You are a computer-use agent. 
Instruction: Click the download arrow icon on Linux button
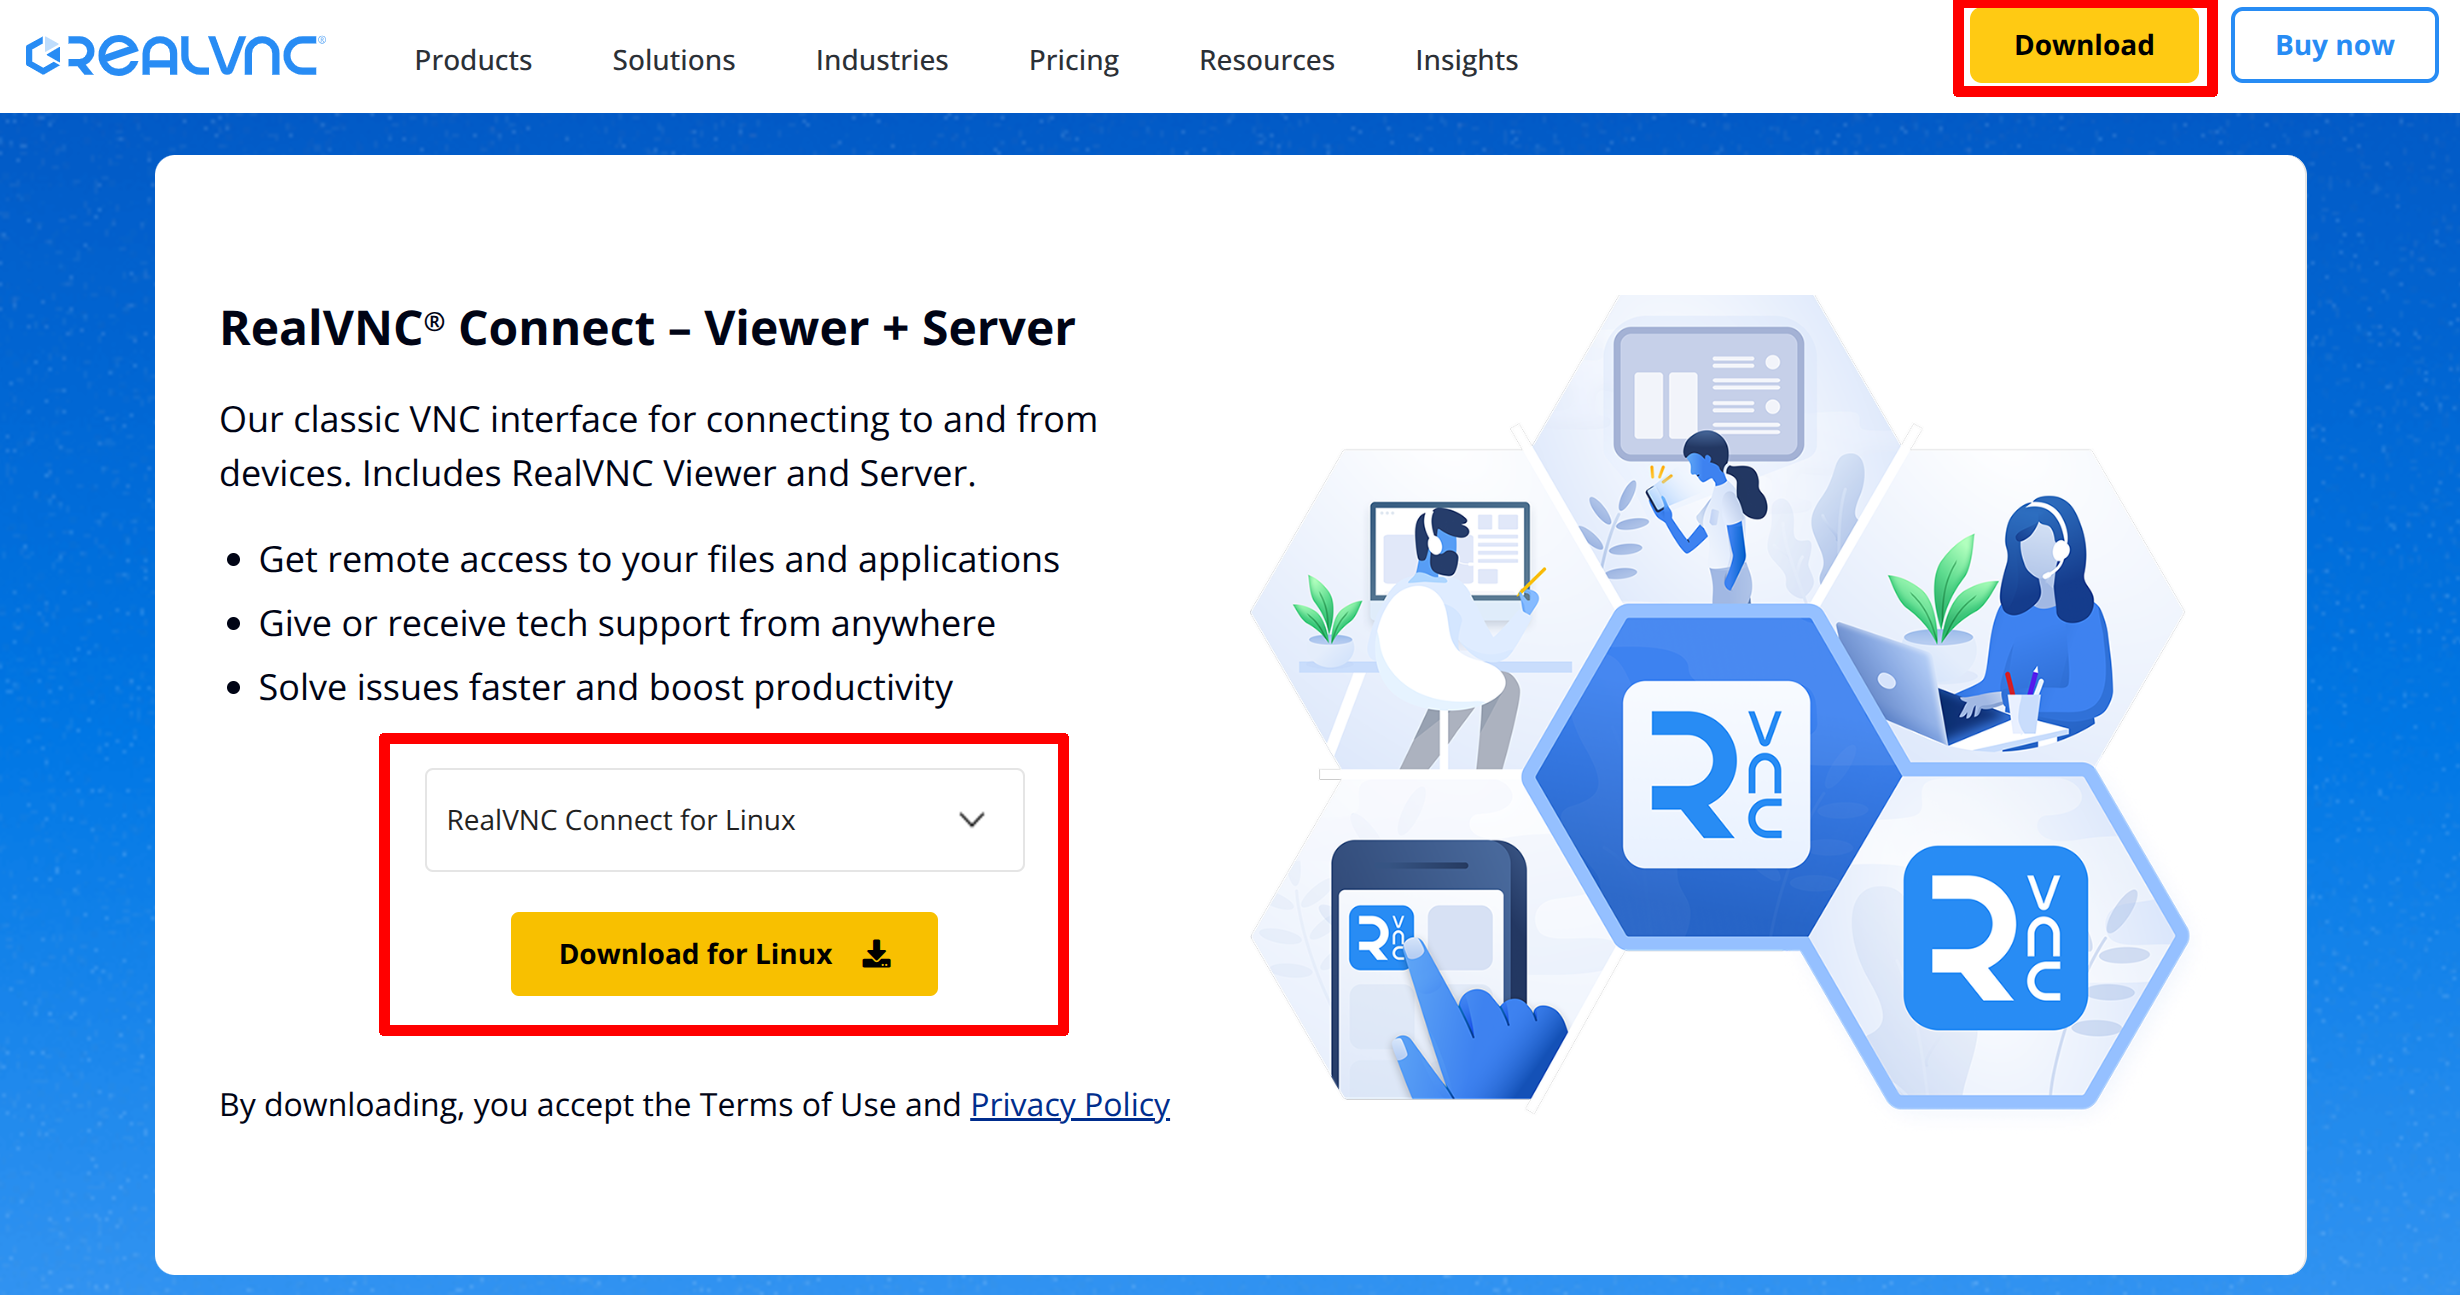[876, 954]
